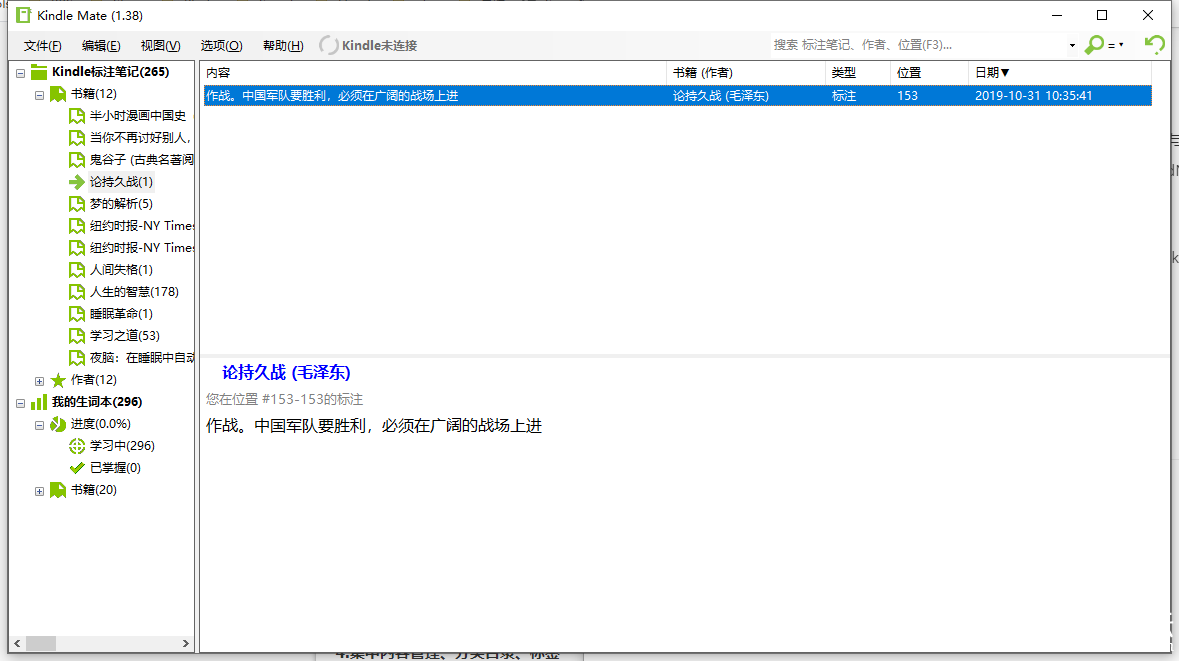Select the 人生的智慧(178) tree label
This screenshot has height=661, width=1179.
click(x=134, y=292)
